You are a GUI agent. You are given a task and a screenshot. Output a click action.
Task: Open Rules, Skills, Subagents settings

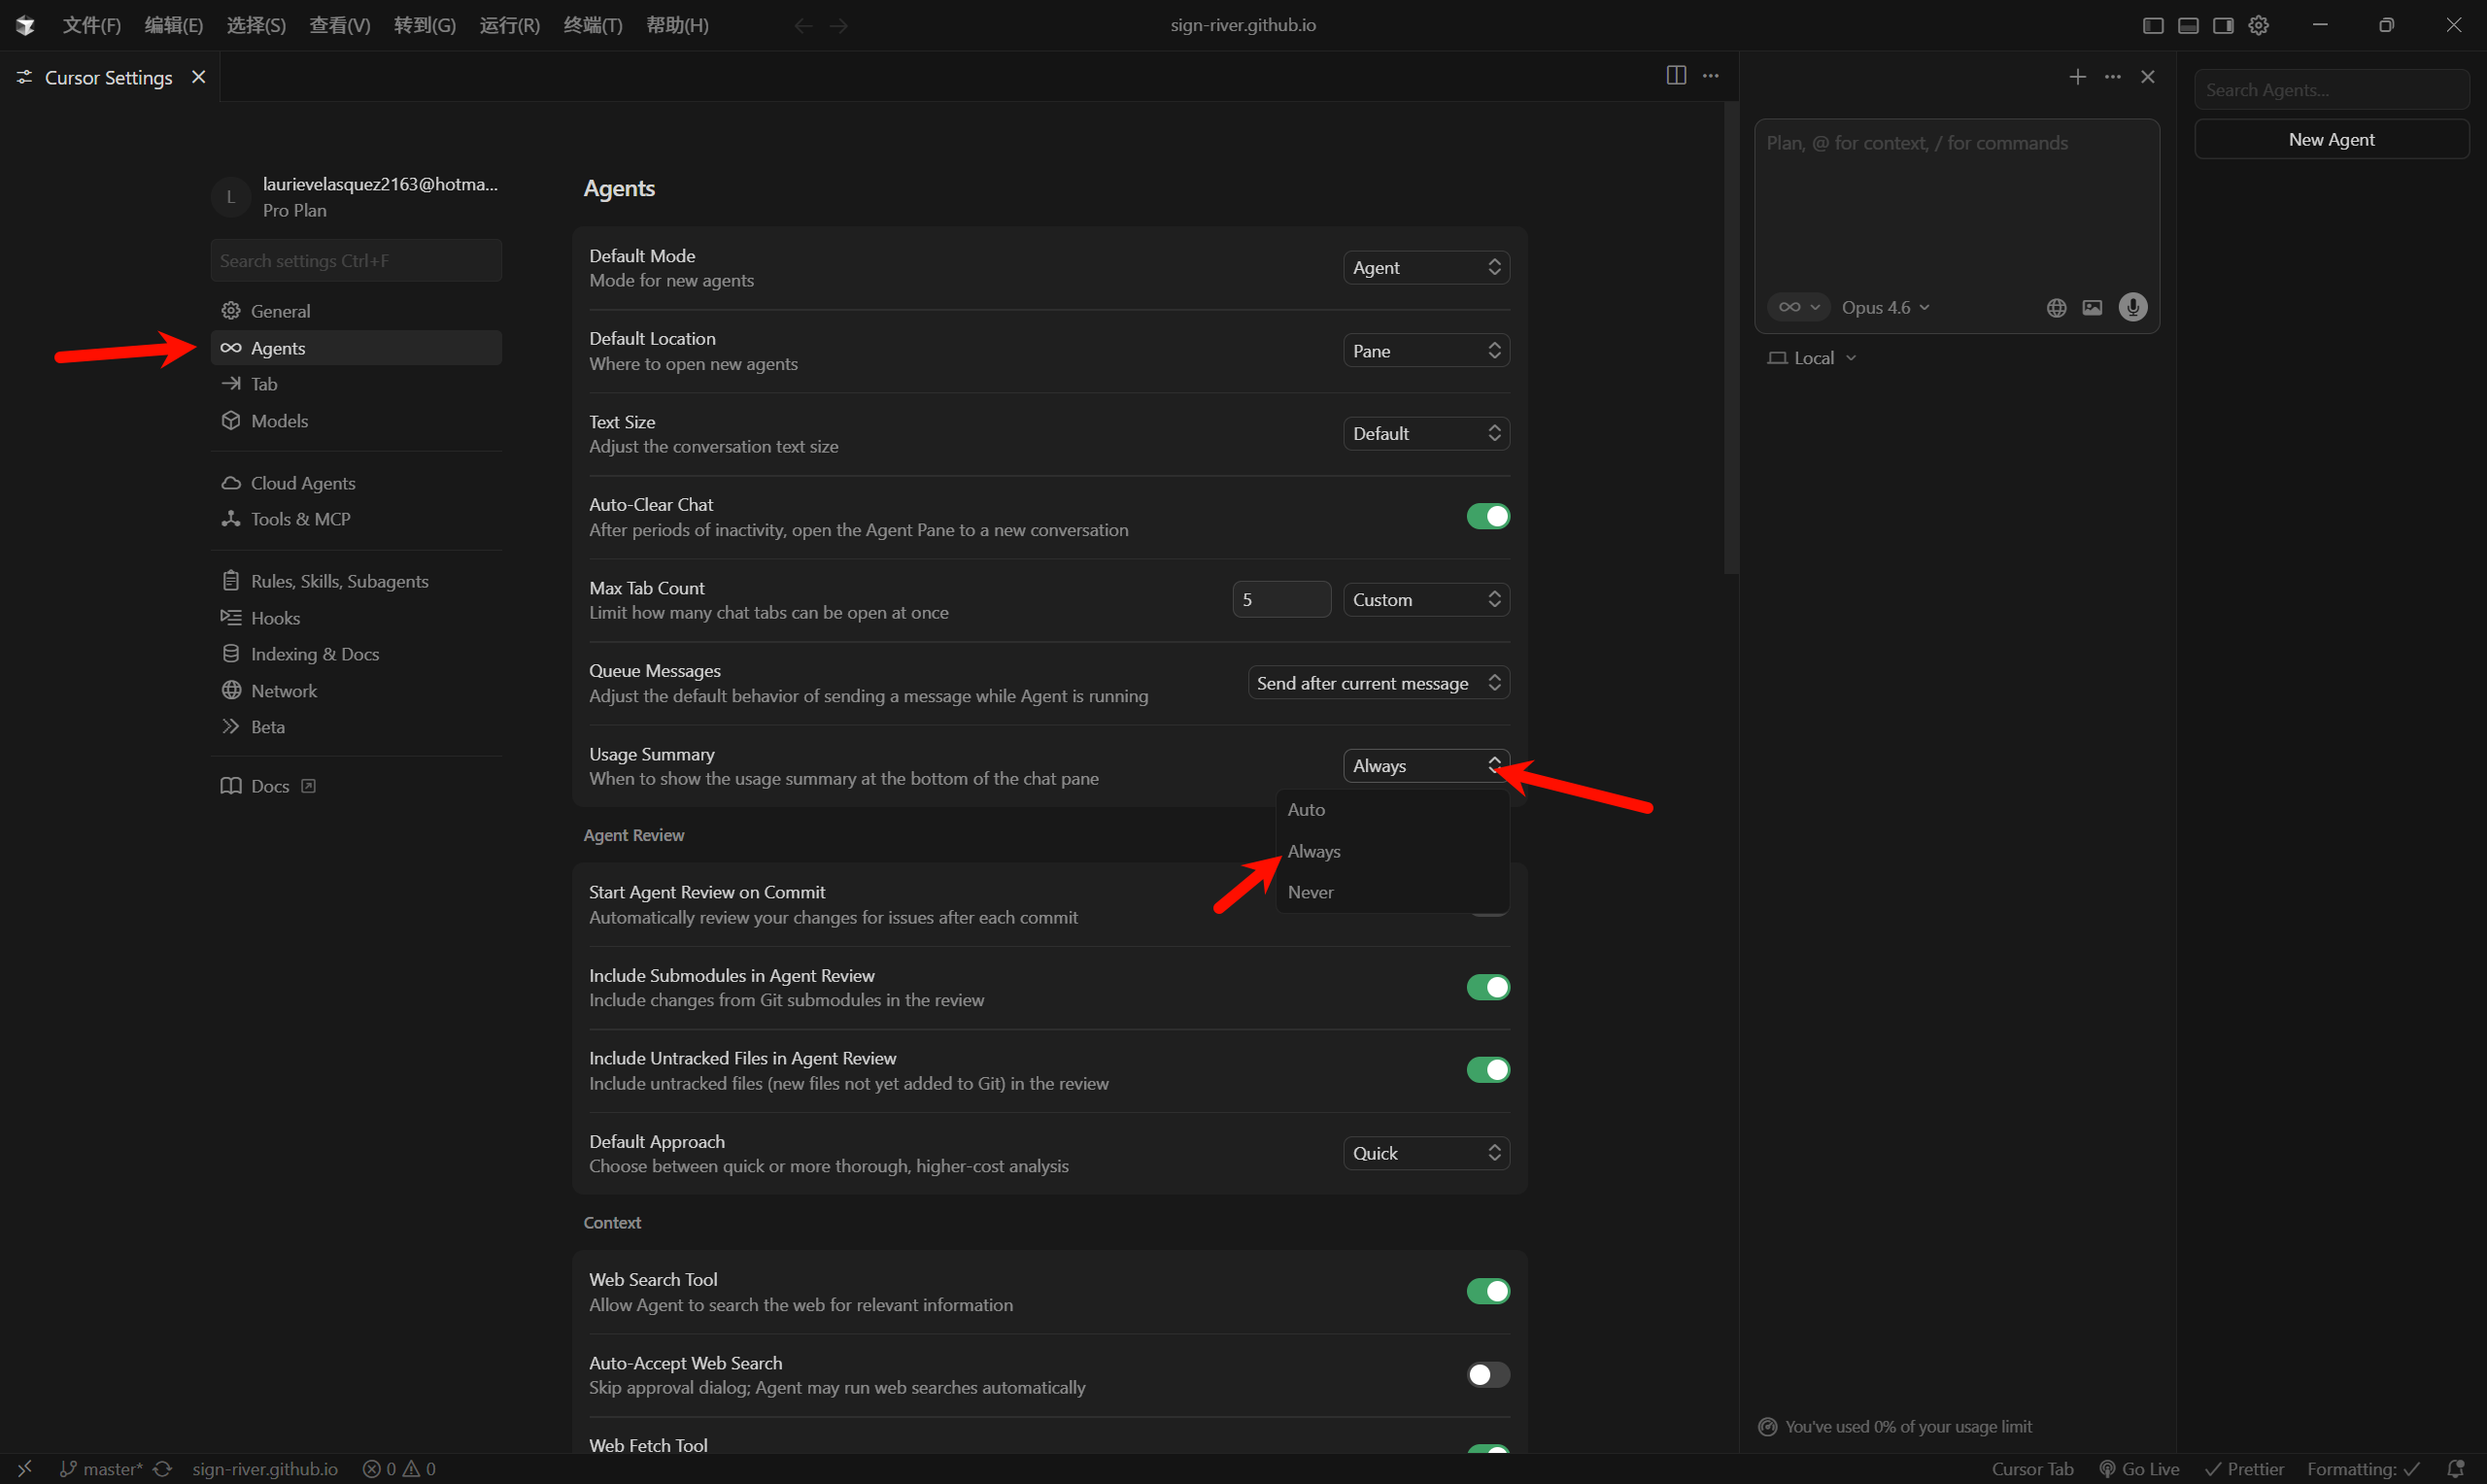click(356, 581)
